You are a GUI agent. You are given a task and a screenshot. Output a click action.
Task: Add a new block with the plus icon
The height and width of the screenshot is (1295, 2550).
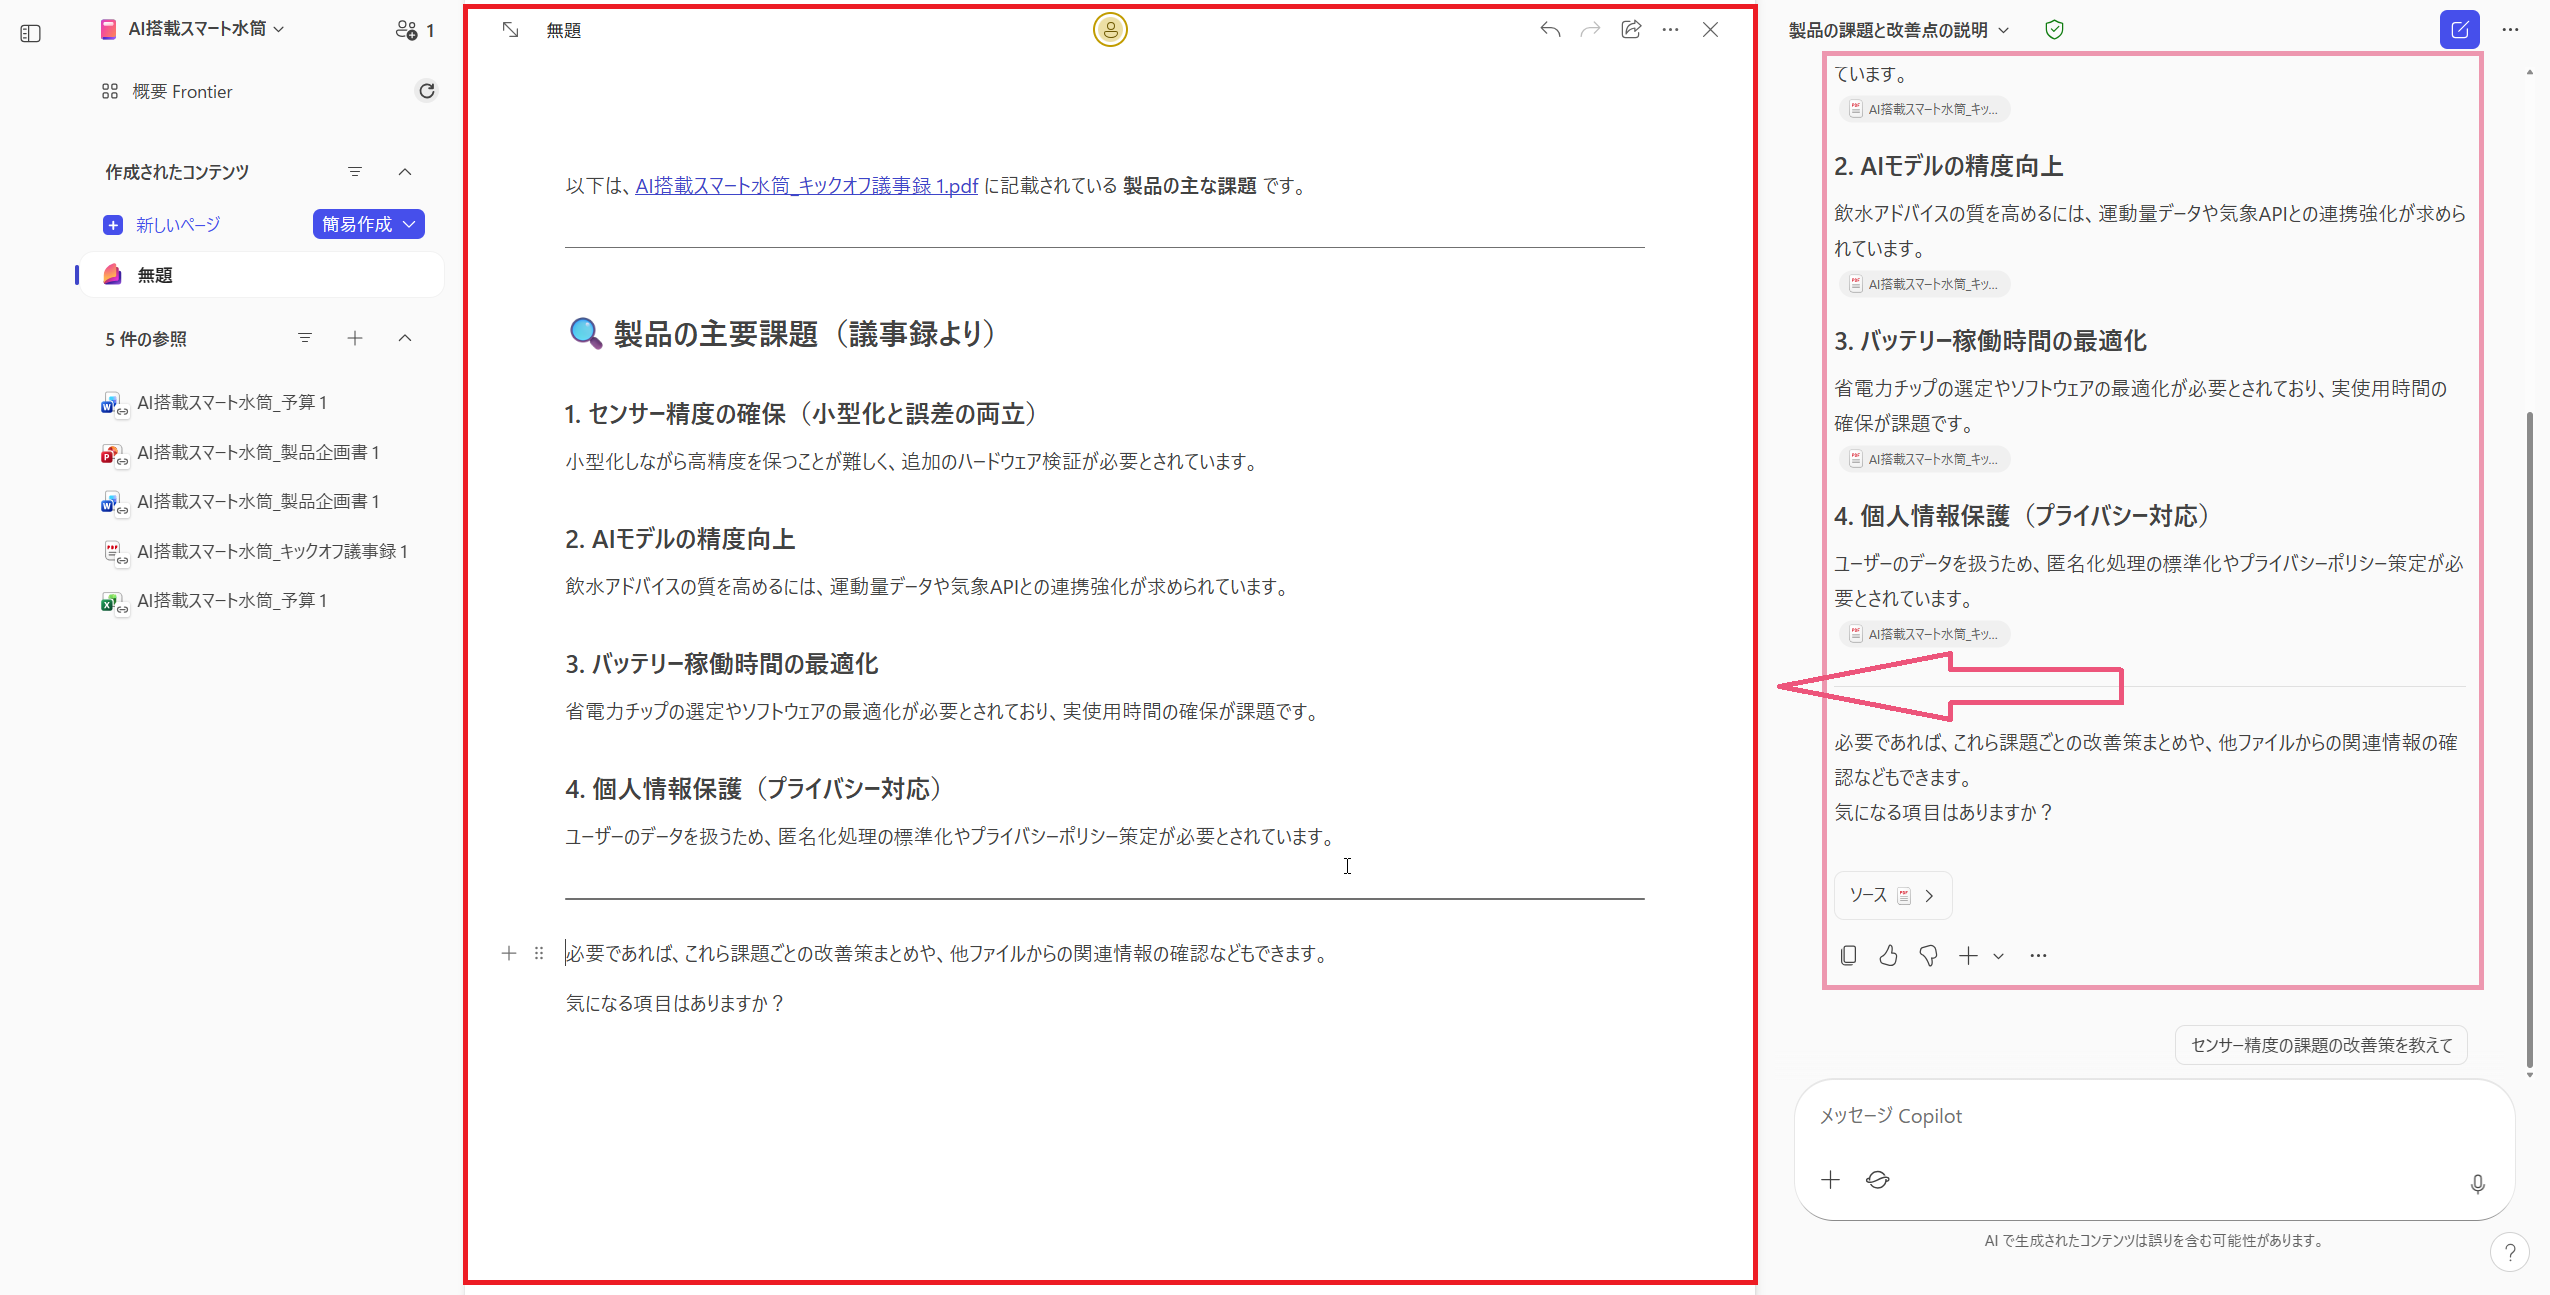509,953
